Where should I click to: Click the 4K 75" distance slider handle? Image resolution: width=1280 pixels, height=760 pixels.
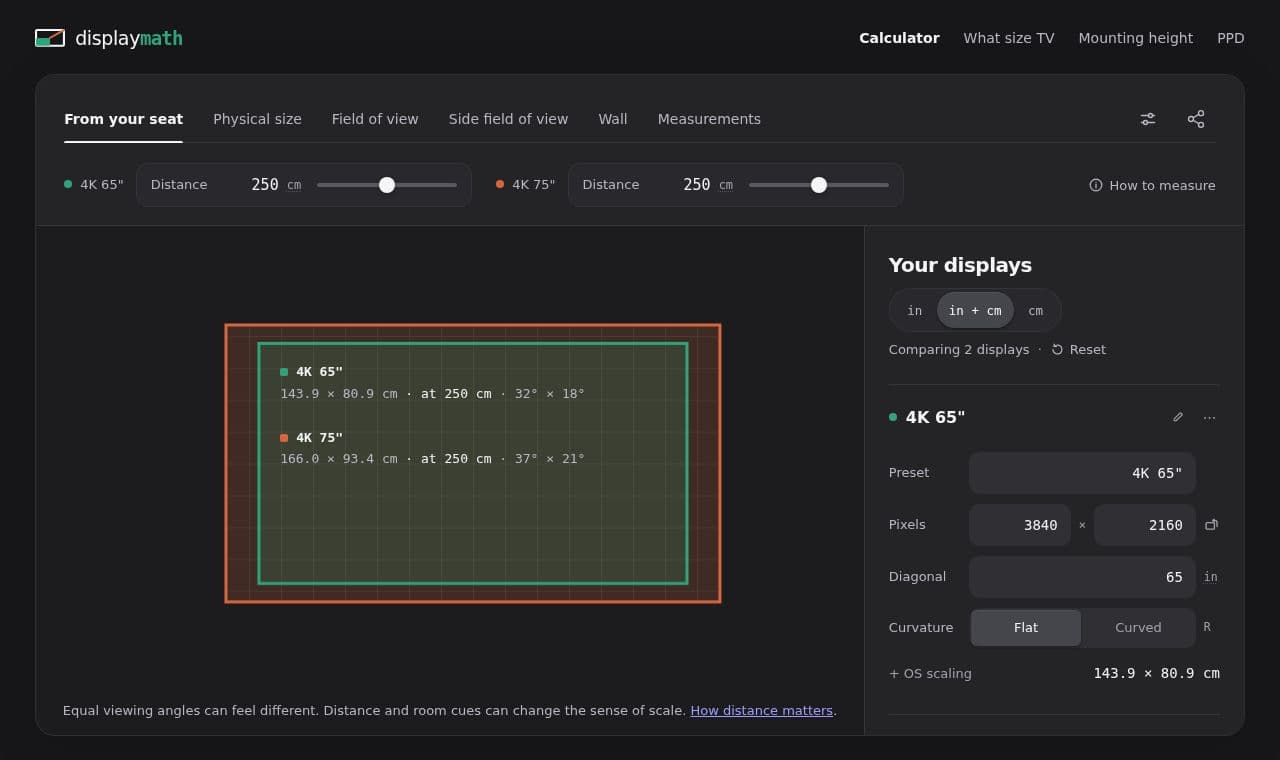click(x=819, y=185)
